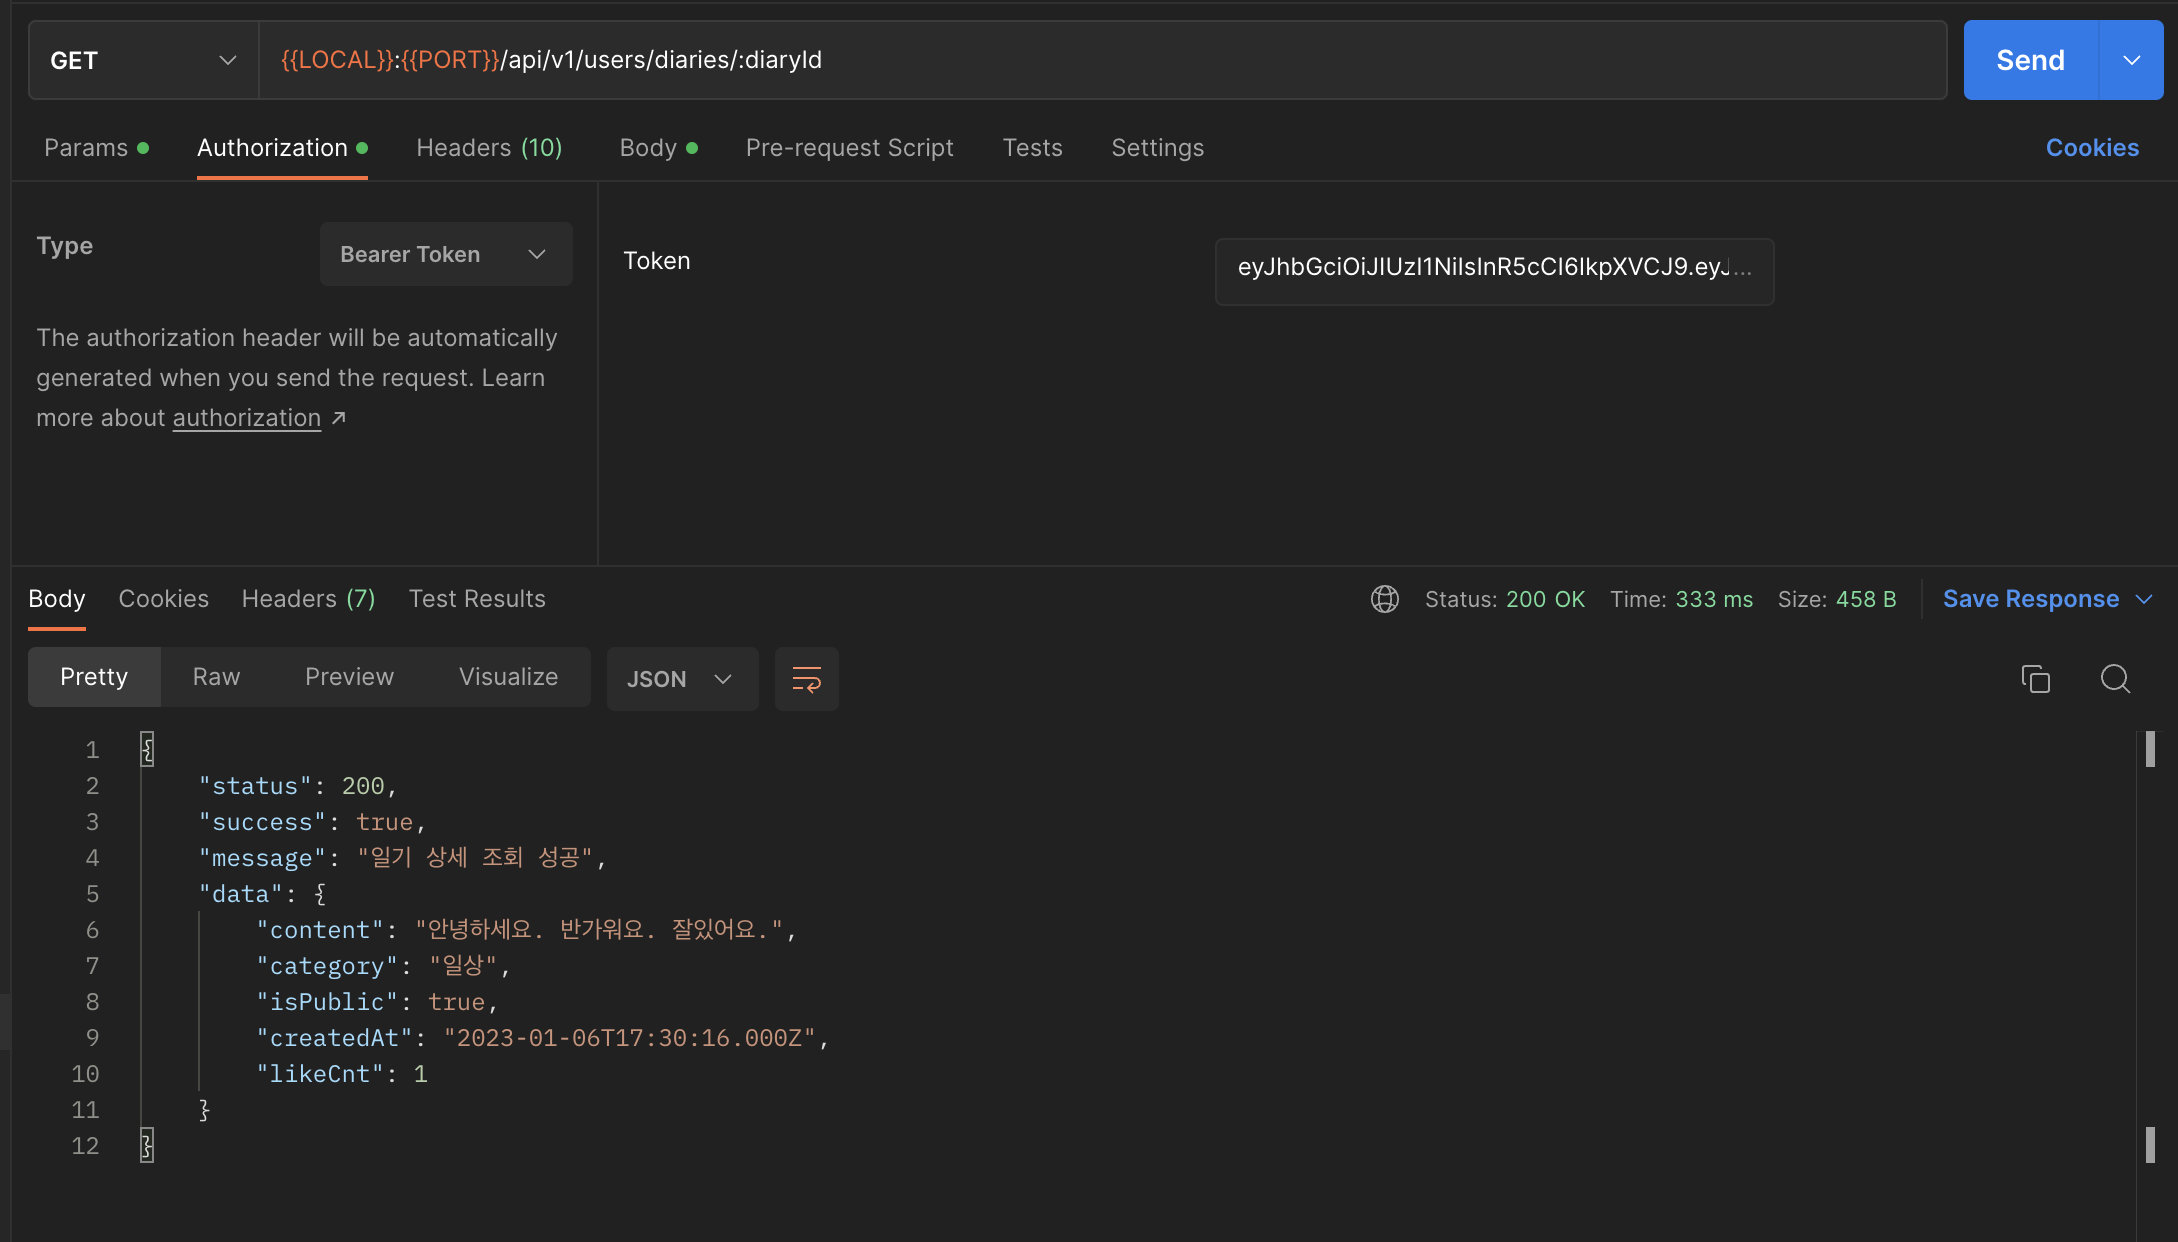
Task: Click line number 12 in gutter
Action: coord(85,1146)
